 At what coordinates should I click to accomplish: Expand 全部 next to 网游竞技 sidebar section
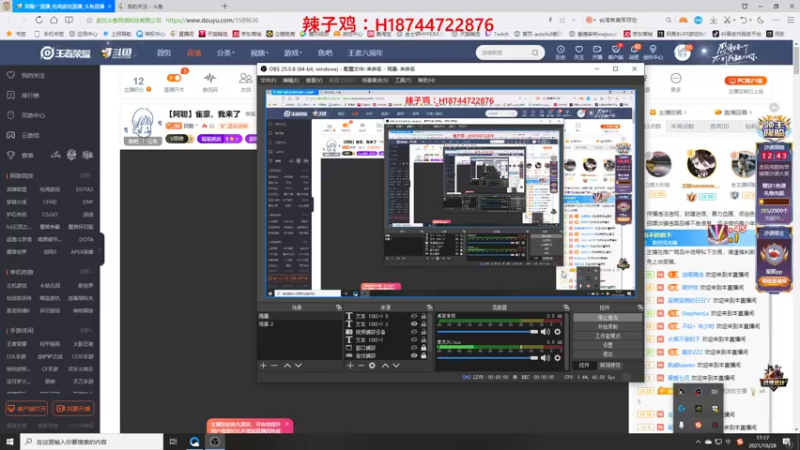click(86, 176)
